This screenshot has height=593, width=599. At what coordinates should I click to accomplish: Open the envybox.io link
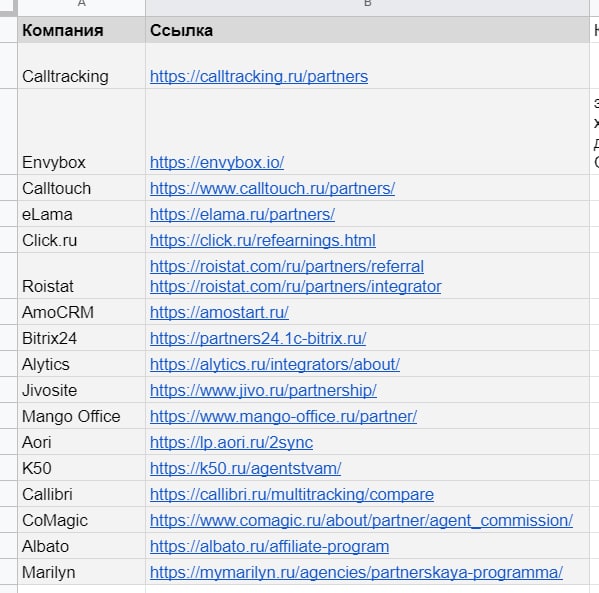217,162
